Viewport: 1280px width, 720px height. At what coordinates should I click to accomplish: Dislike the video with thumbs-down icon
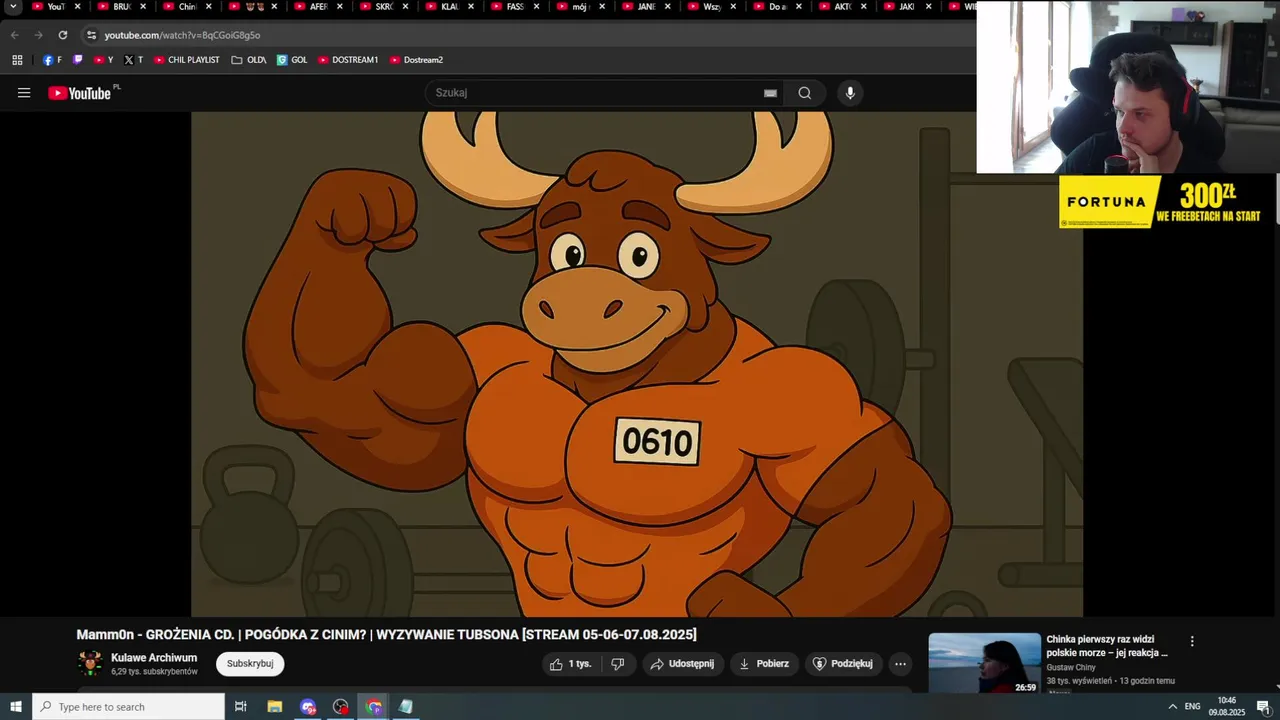618,664
